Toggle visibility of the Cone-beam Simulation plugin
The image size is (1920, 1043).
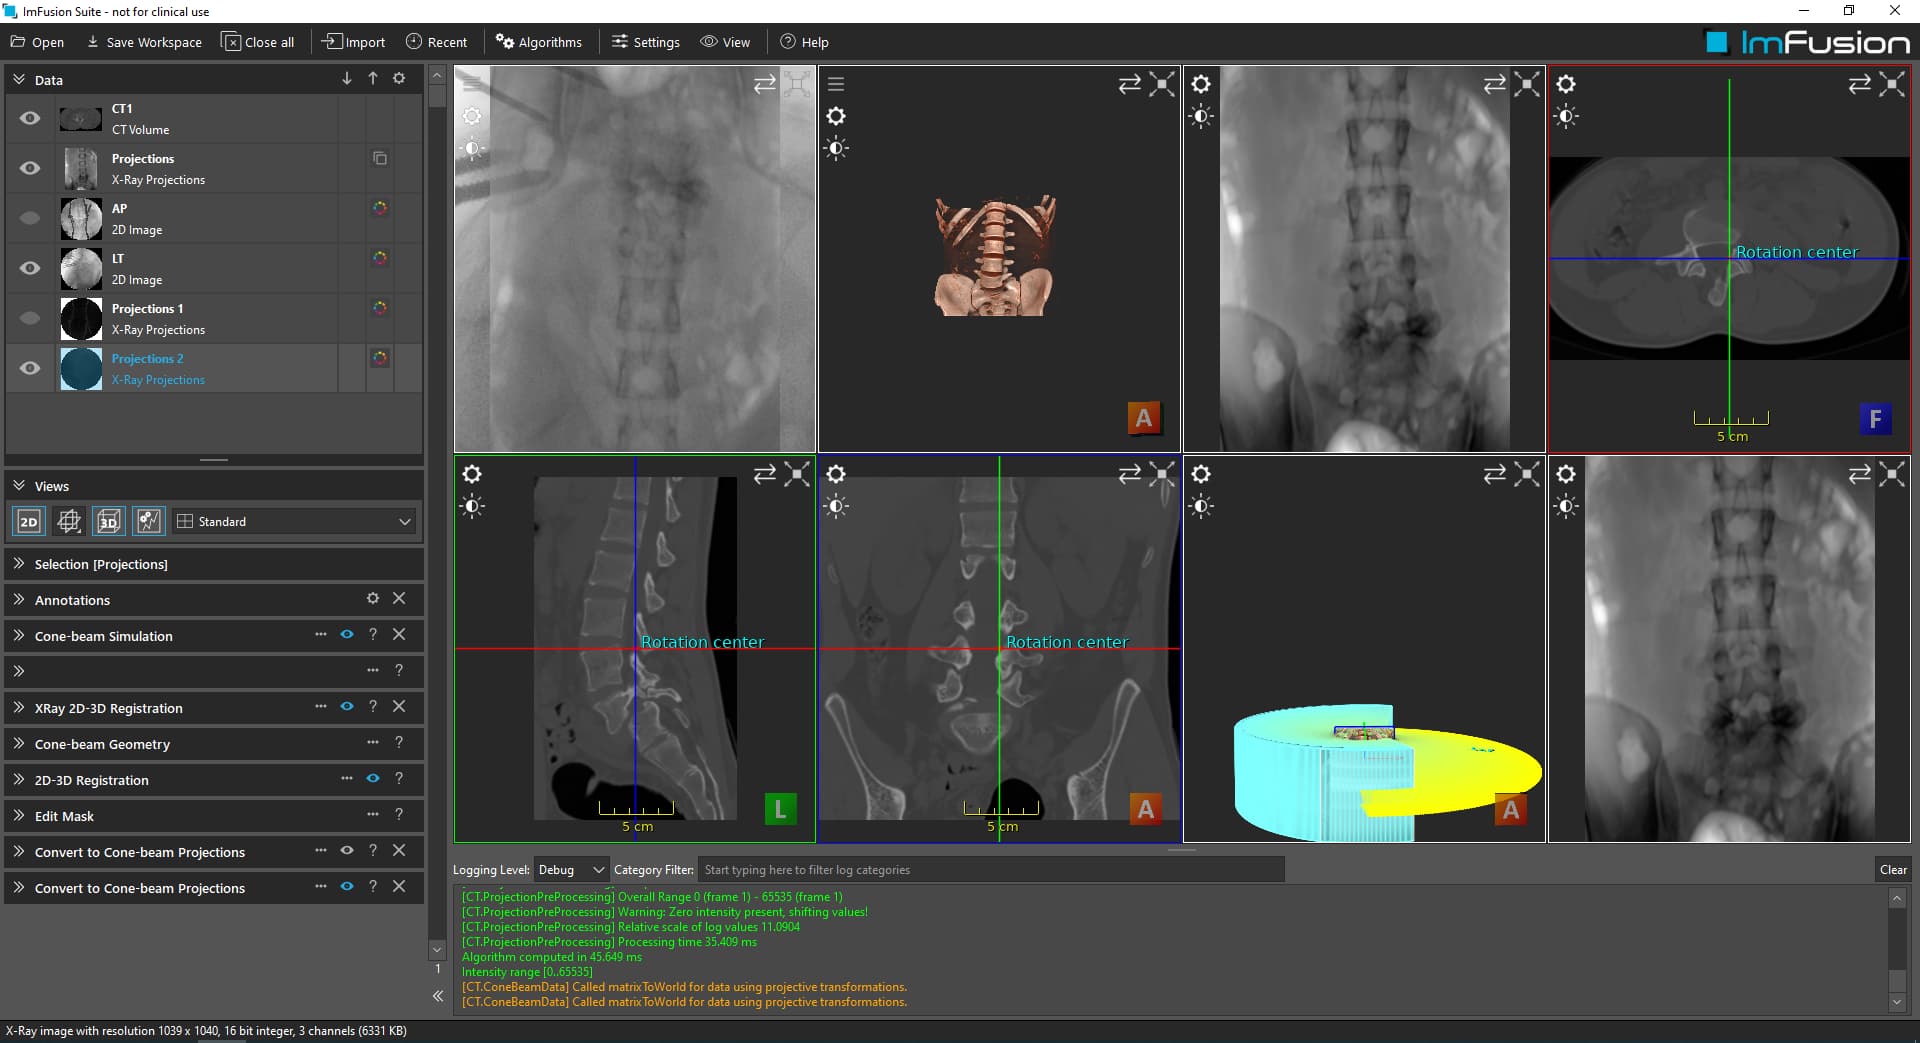tap(346, 635)
